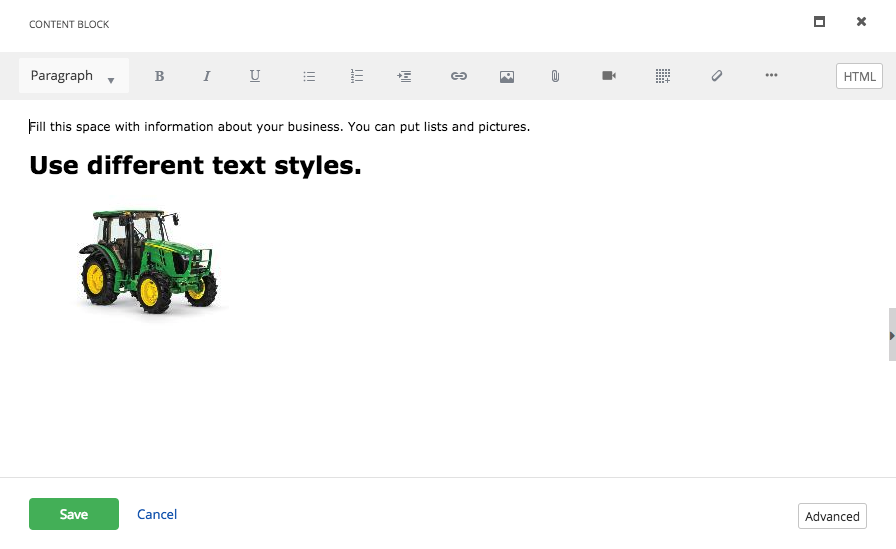Screen dimensions: 896x549
Task: Click the indent icon
Action: pyautogui.click(x=404, y=76)
